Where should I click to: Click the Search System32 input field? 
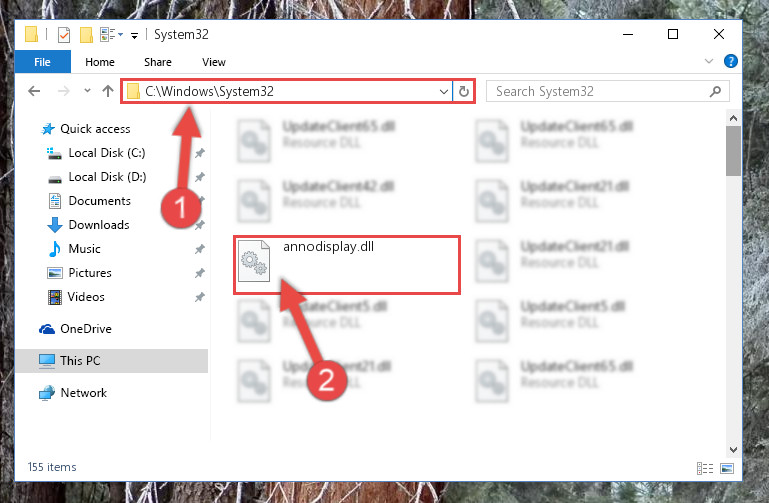pos(597,91)
